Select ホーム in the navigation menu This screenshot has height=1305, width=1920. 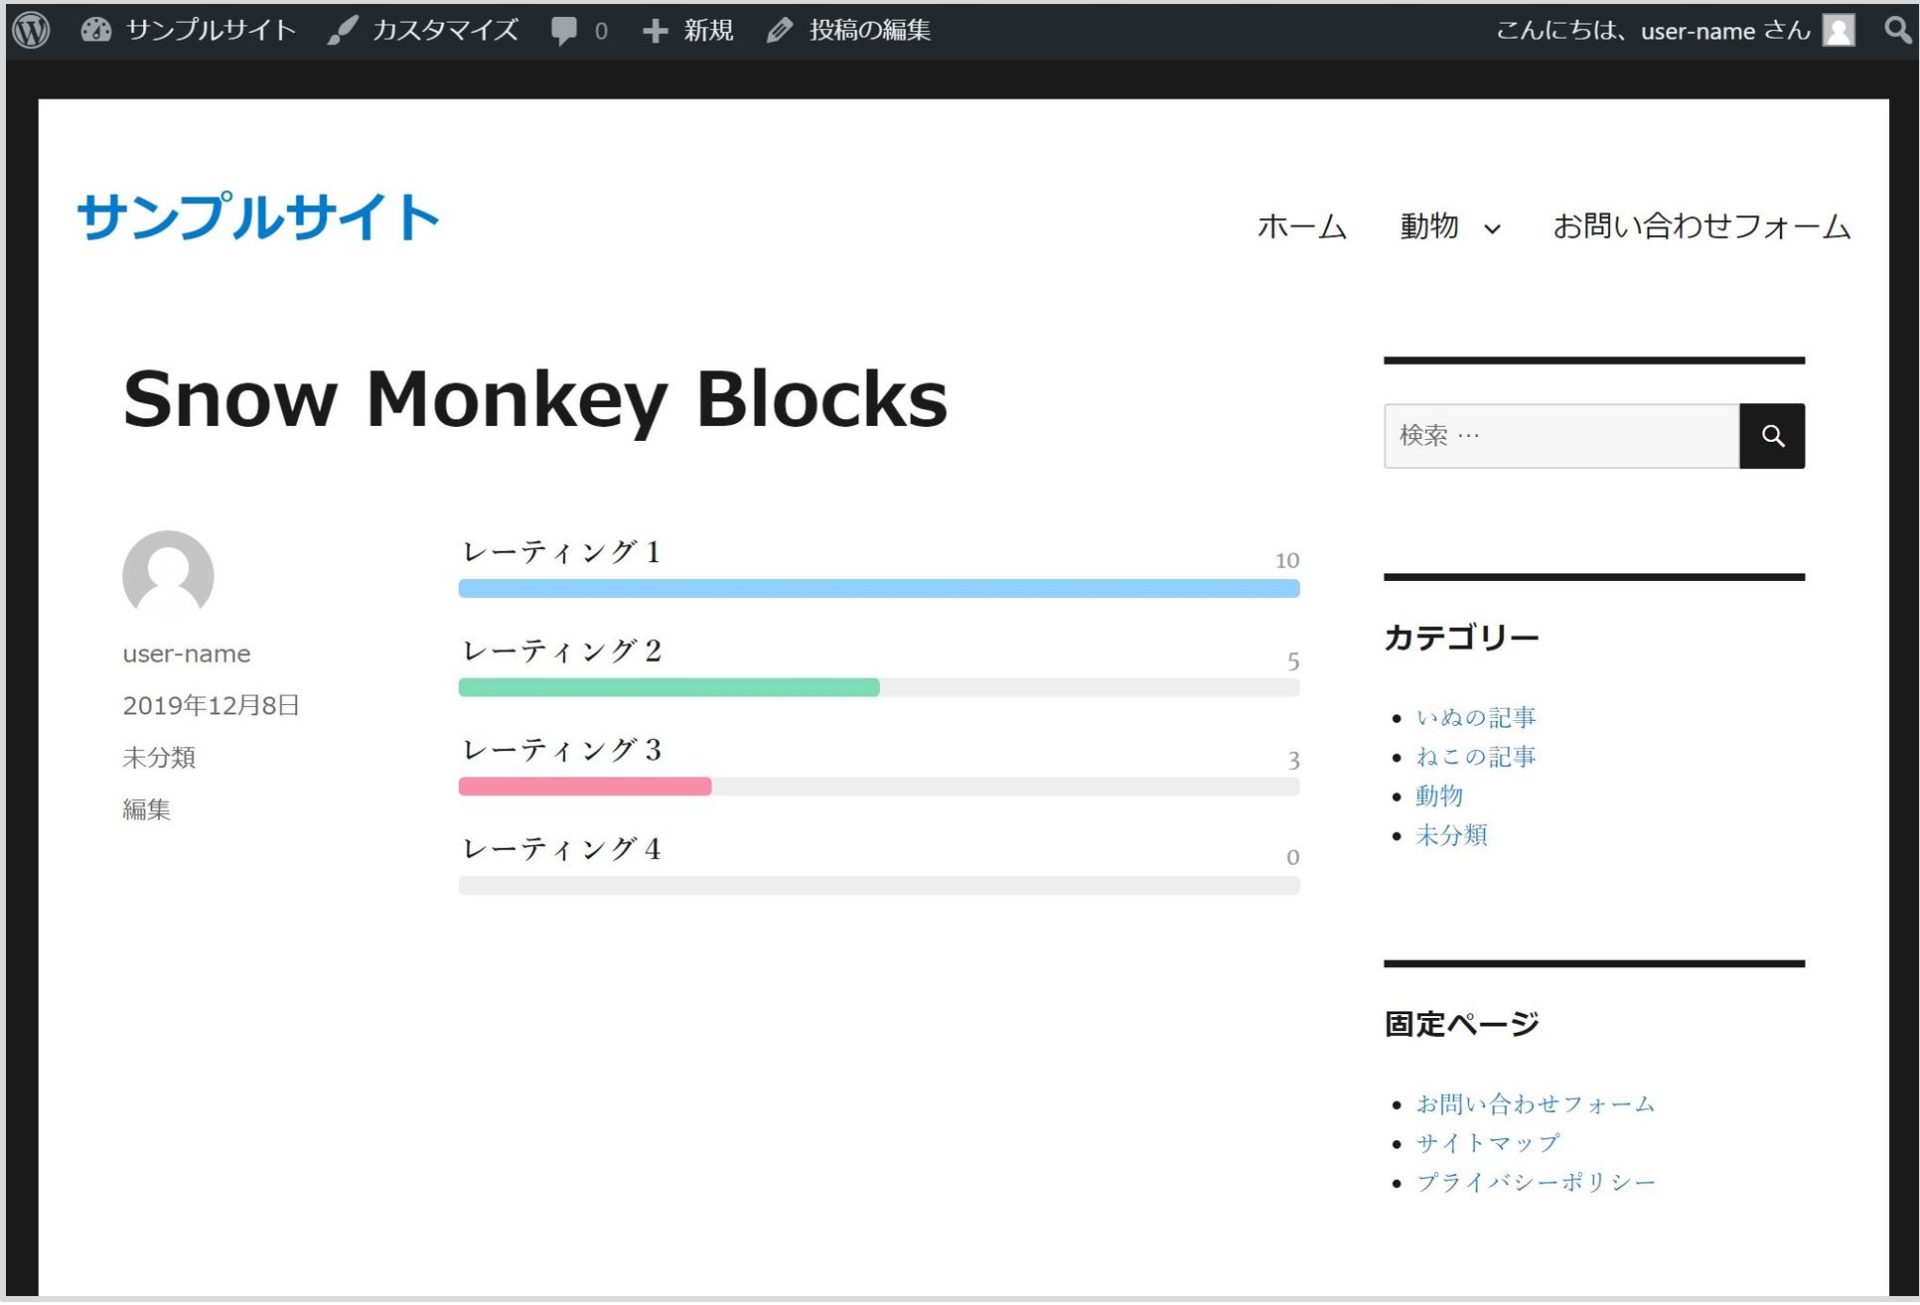coord(1301,227)
